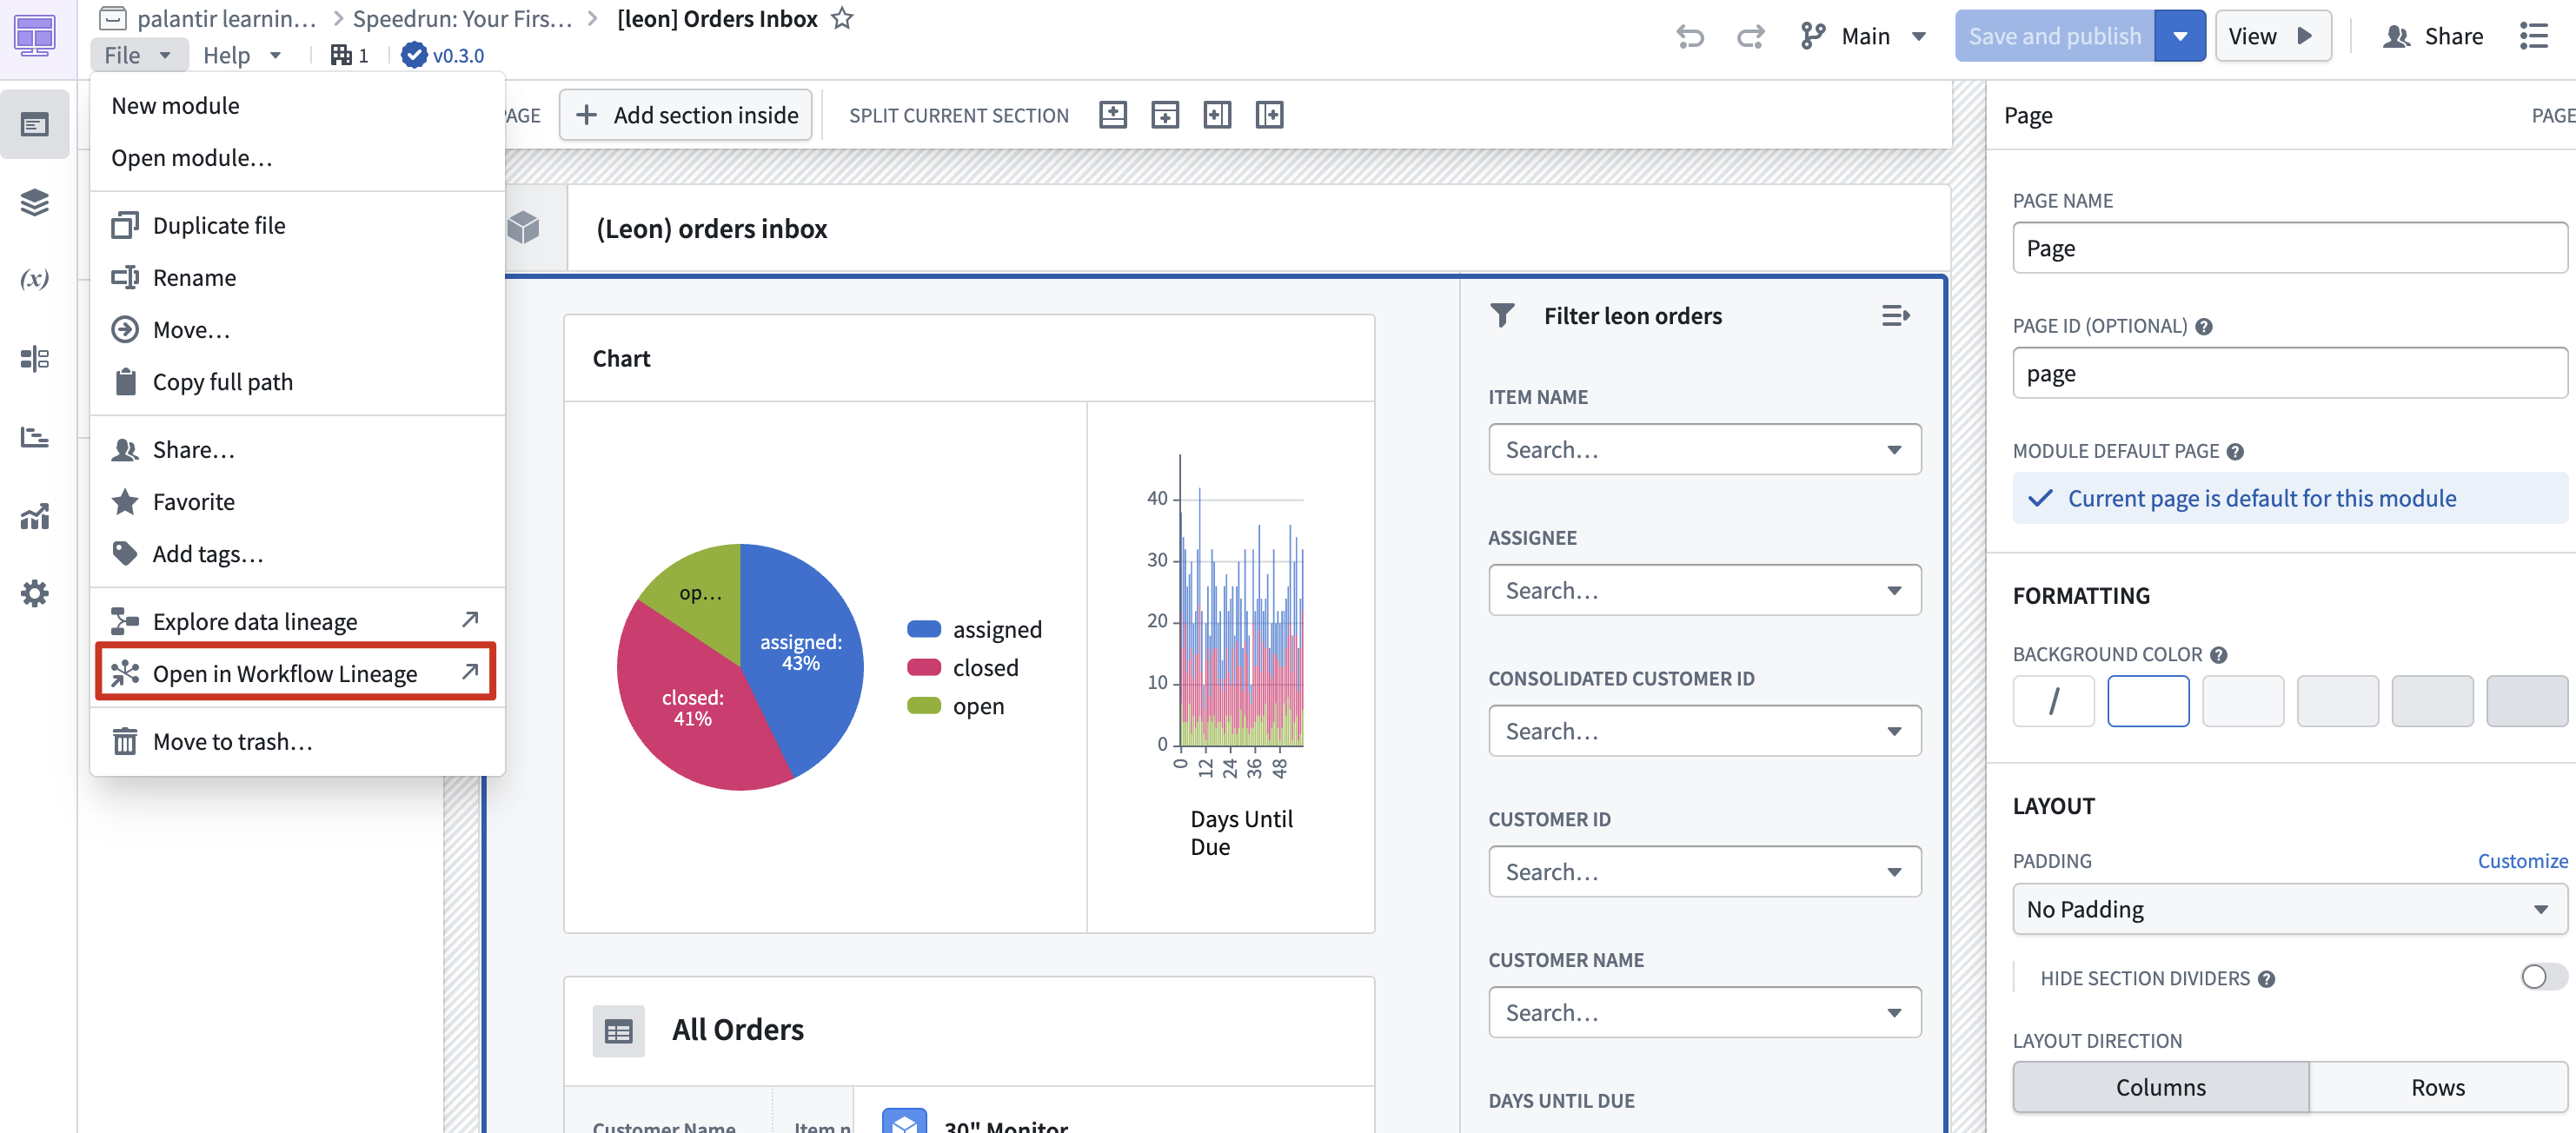Image resolution: width=2576 pixels, height=1133 pixels.
Task: Click the redo arrow icon
Action: pos(1750,37)
